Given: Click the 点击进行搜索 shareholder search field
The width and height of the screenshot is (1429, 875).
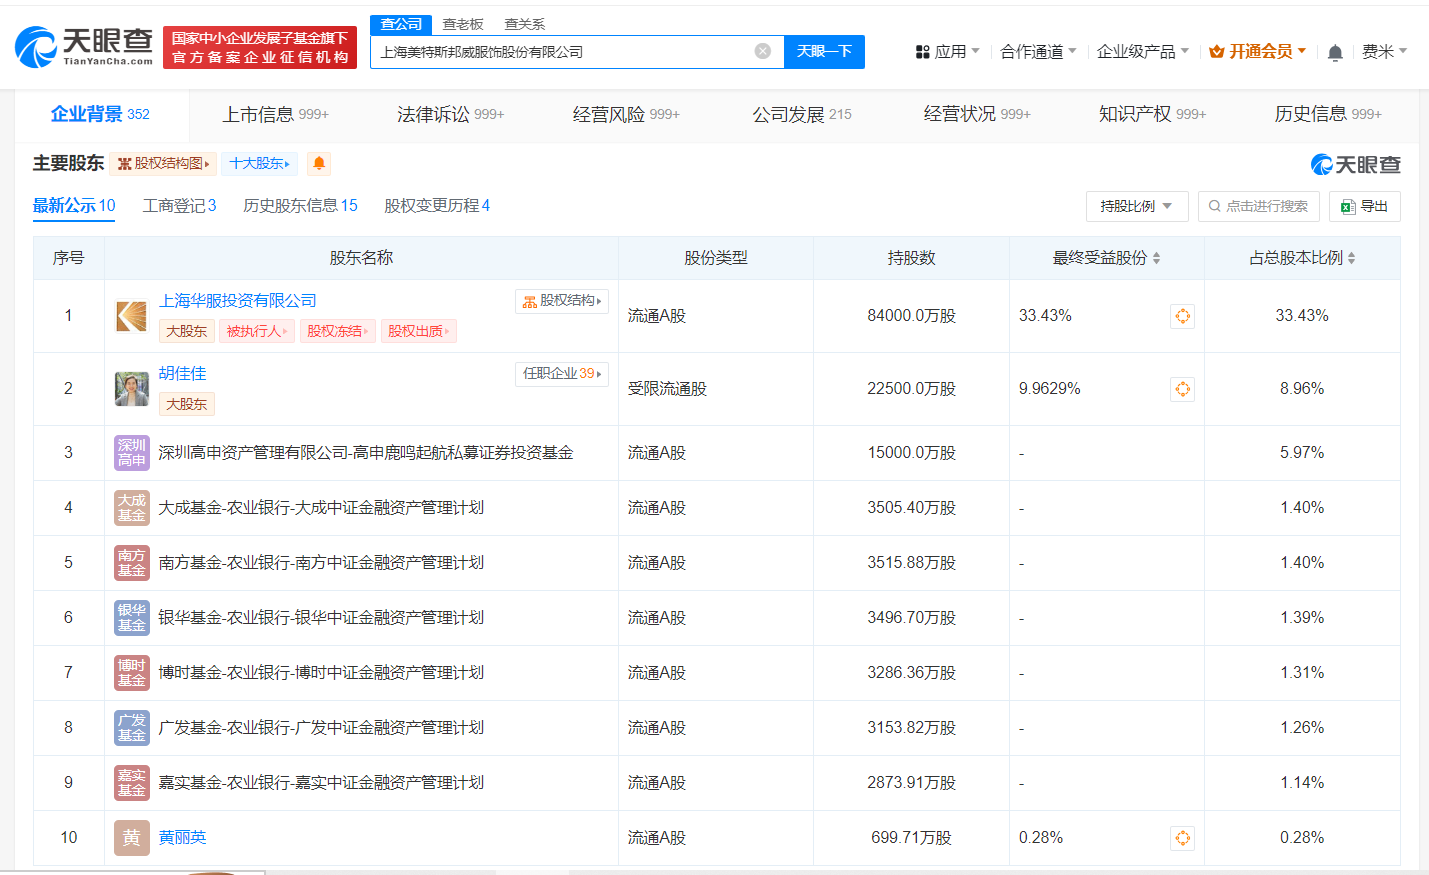Looking at the screenshot, I should coord(1258,206).
